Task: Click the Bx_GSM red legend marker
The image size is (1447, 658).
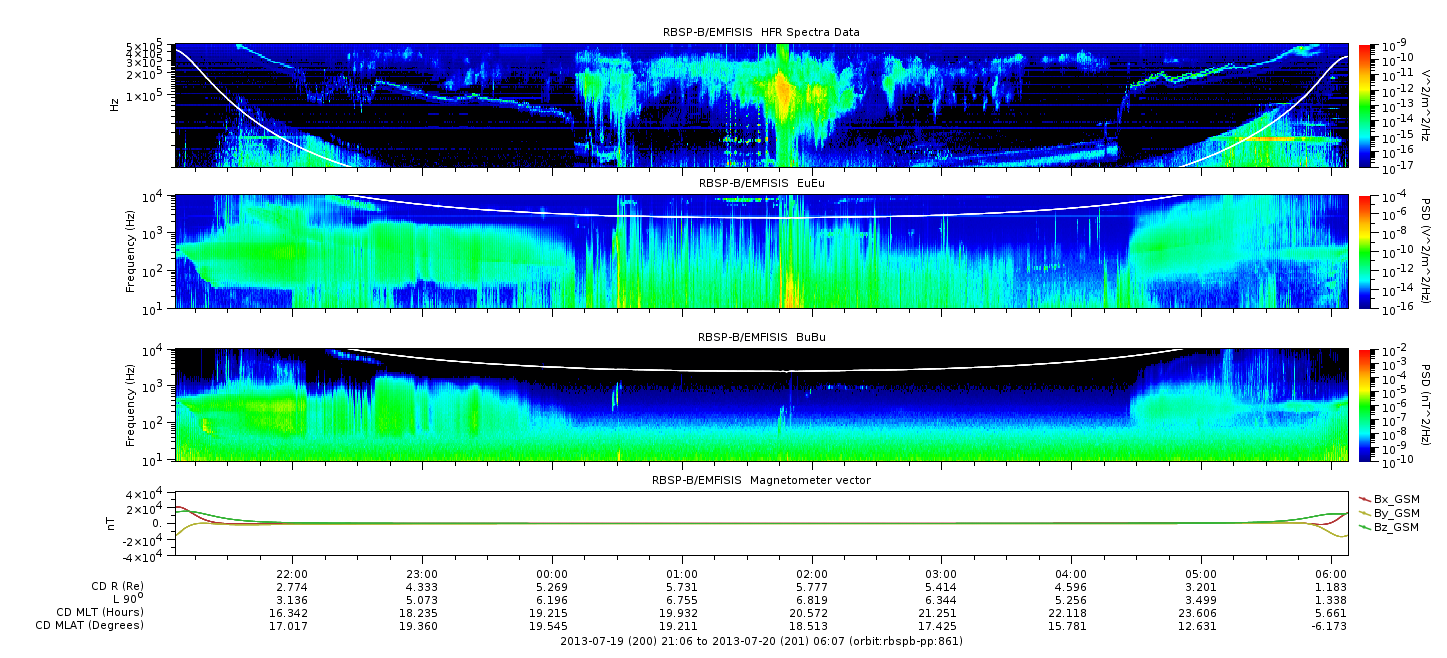Action: pyautogui.click(x=1364, y=498)
